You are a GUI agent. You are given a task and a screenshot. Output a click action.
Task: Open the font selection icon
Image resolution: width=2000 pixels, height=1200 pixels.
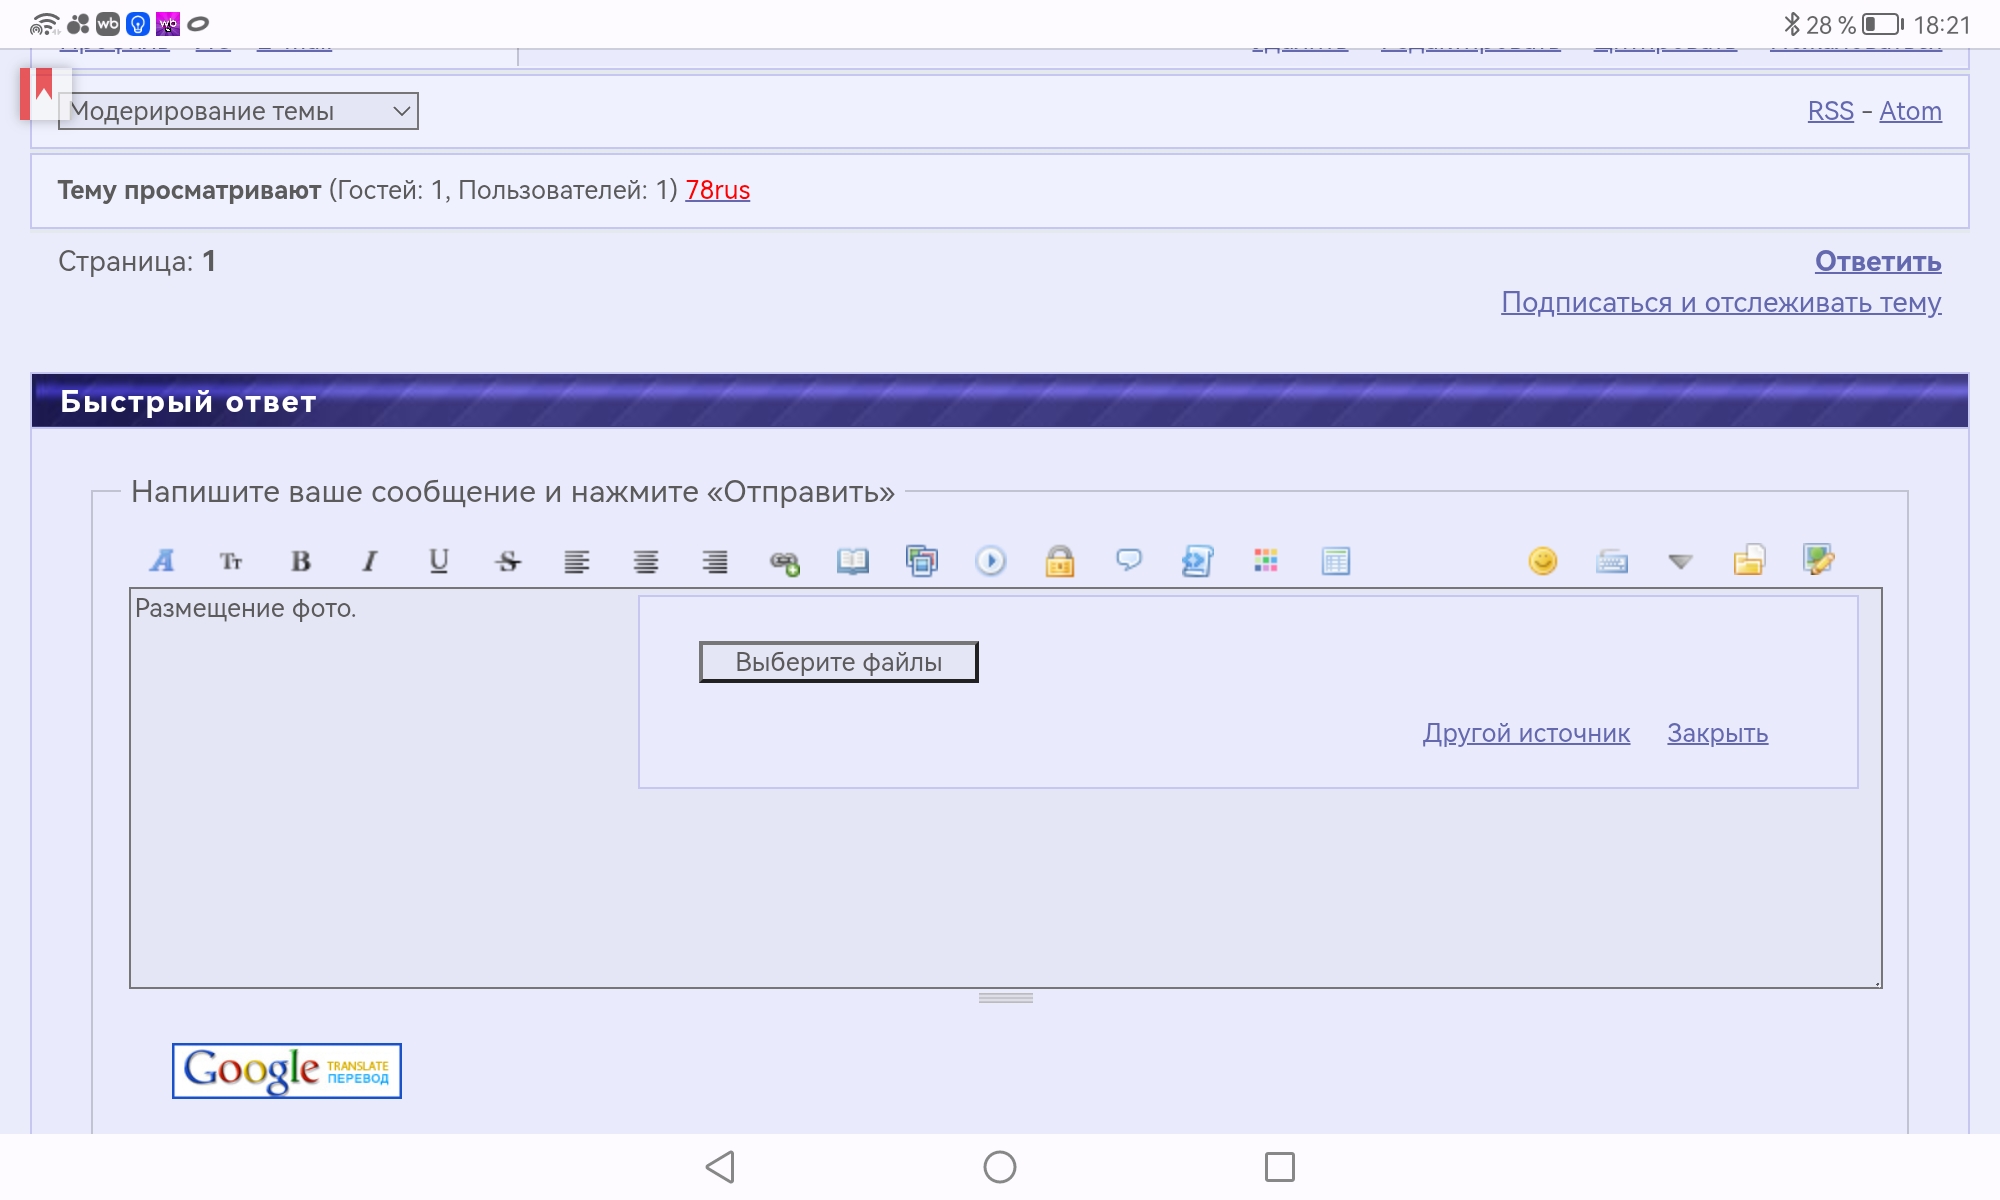162,561
